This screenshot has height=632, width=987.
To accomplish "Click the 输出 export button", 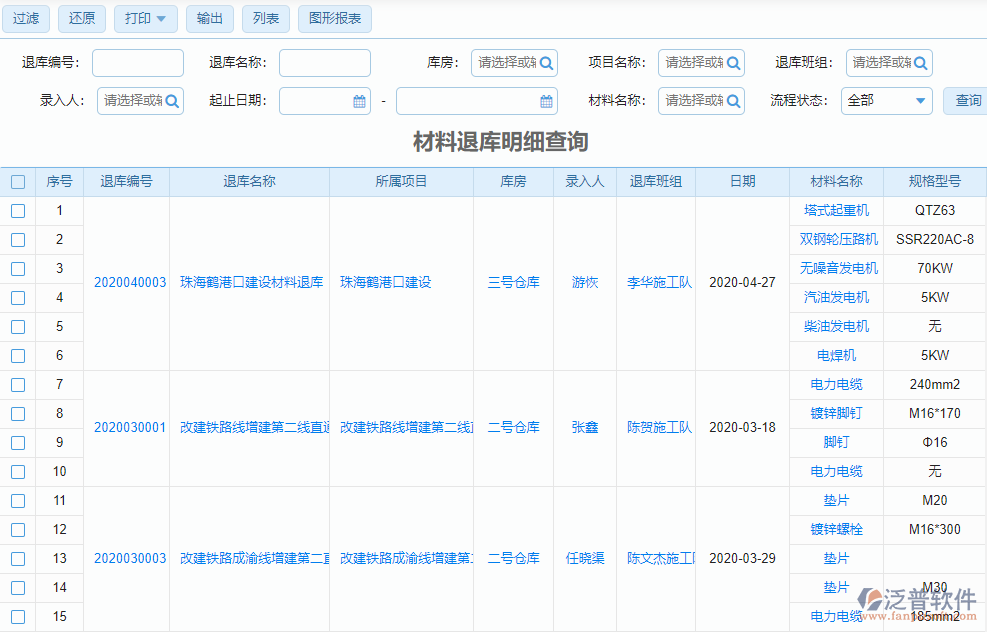I will 209,18.
